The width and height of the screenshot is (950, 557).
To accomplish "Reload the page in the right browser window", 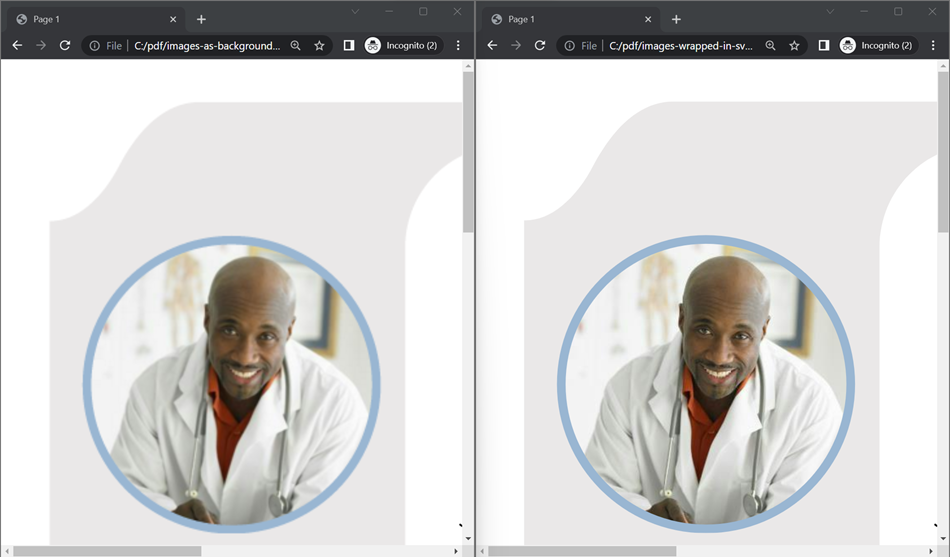I will tap(540, 45).
